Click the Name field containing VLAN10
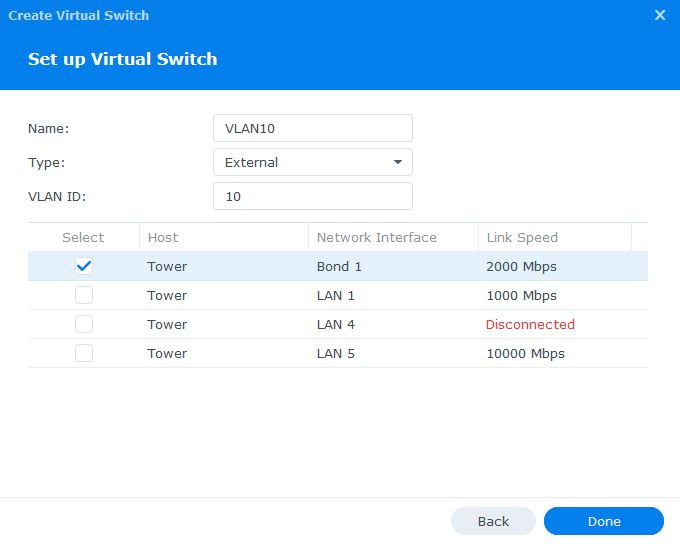 pyautogui.click(x=312, y=128)
